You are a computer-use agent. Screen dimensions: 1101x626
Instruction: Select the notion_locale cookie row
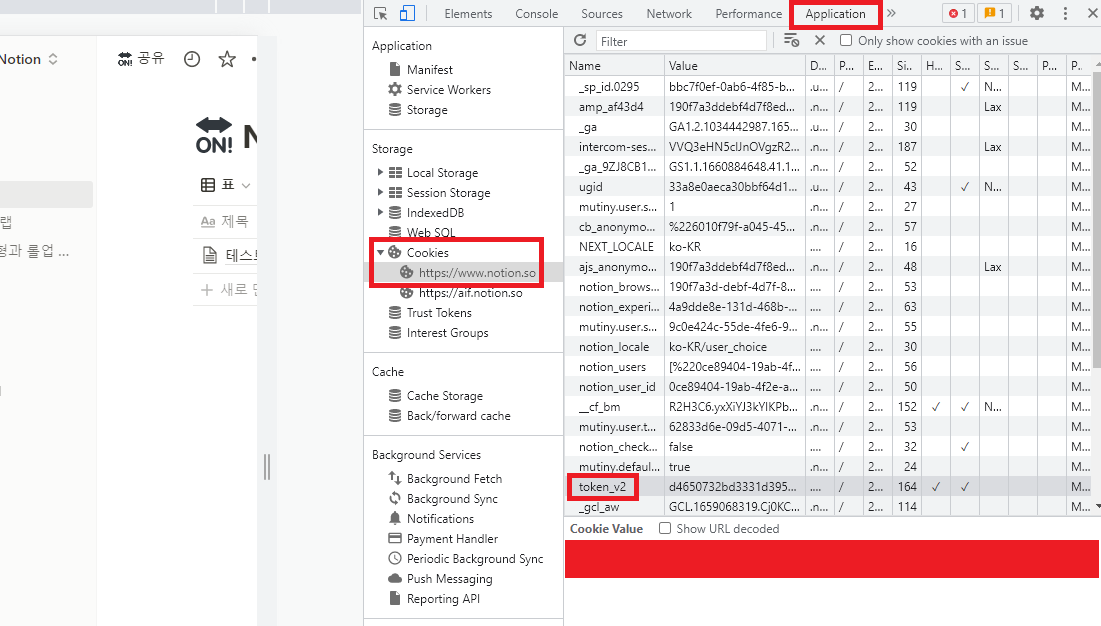[x=829, y=347]
